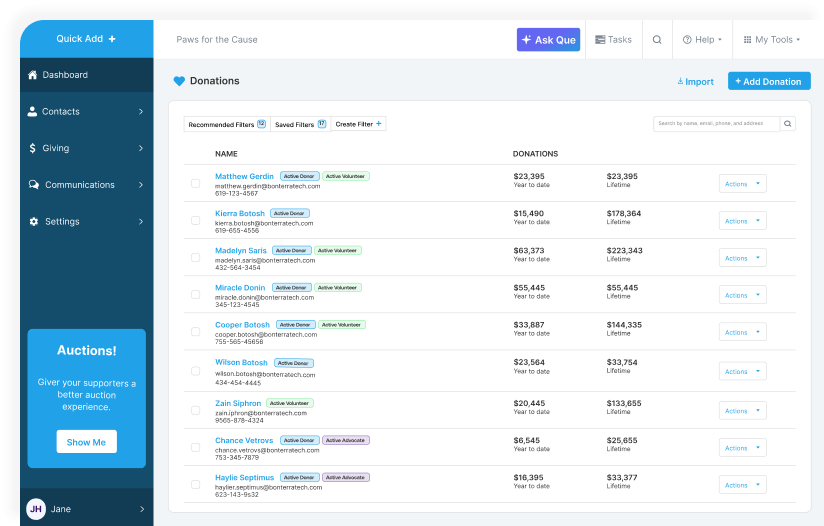The height and width of the screenshot is (526, 824).
Task: Click the Tasks list icon
Action: tap(600, 39)
